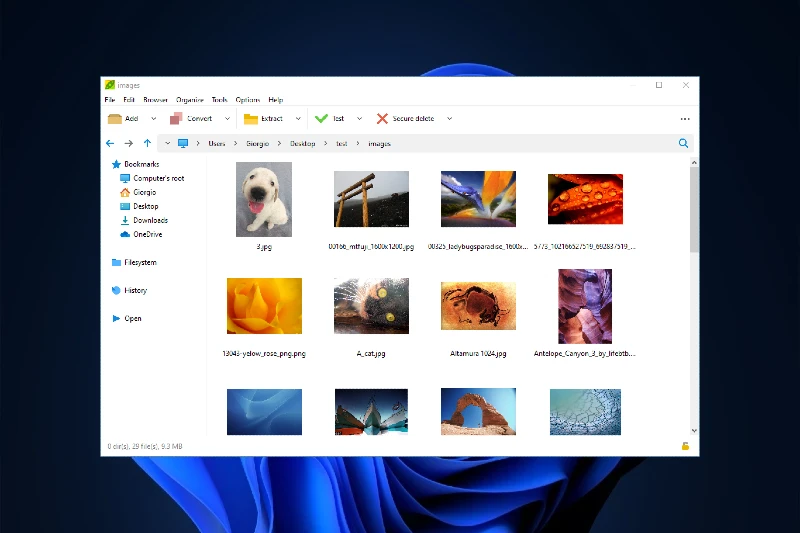Screen dimensions: 800x533
Task: Click the Convert toolbar icon
Action: 176,118
